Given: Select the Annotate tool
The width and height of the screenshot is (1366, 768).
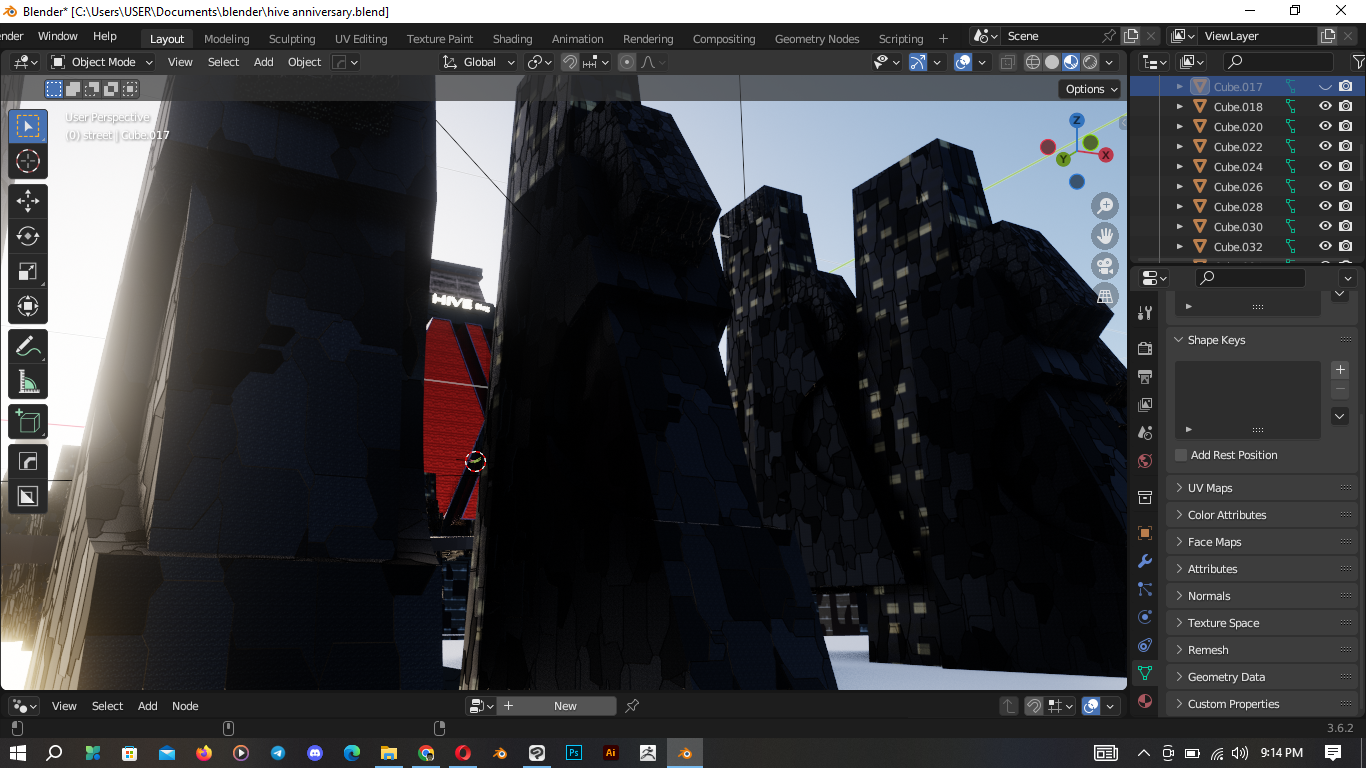Looking at the screenshot, I should [x=28, y=347].
